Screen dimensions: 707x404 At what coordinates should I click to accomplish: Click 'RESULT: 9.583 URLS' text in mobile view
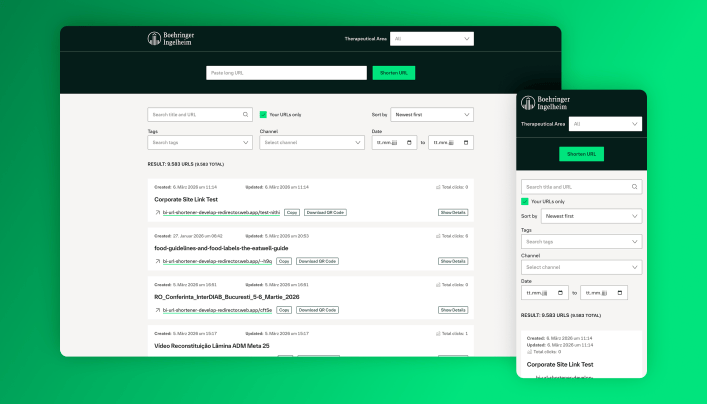pos(545,315)
